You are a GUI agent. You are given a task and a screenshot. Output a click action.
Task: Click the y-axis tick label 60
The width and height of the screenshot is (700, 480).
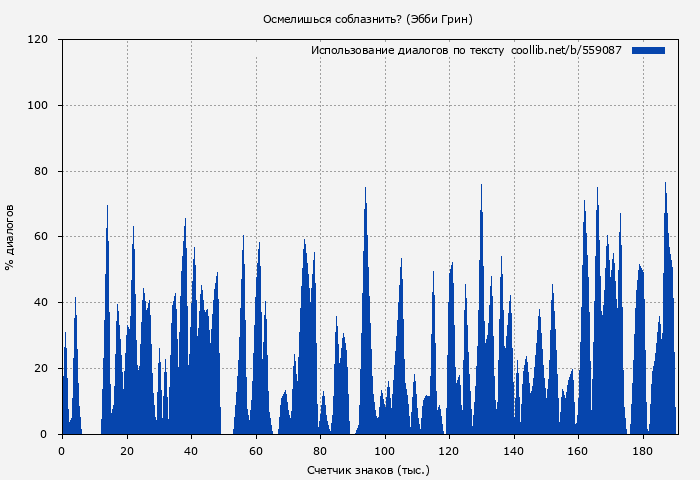coord(41,237)
